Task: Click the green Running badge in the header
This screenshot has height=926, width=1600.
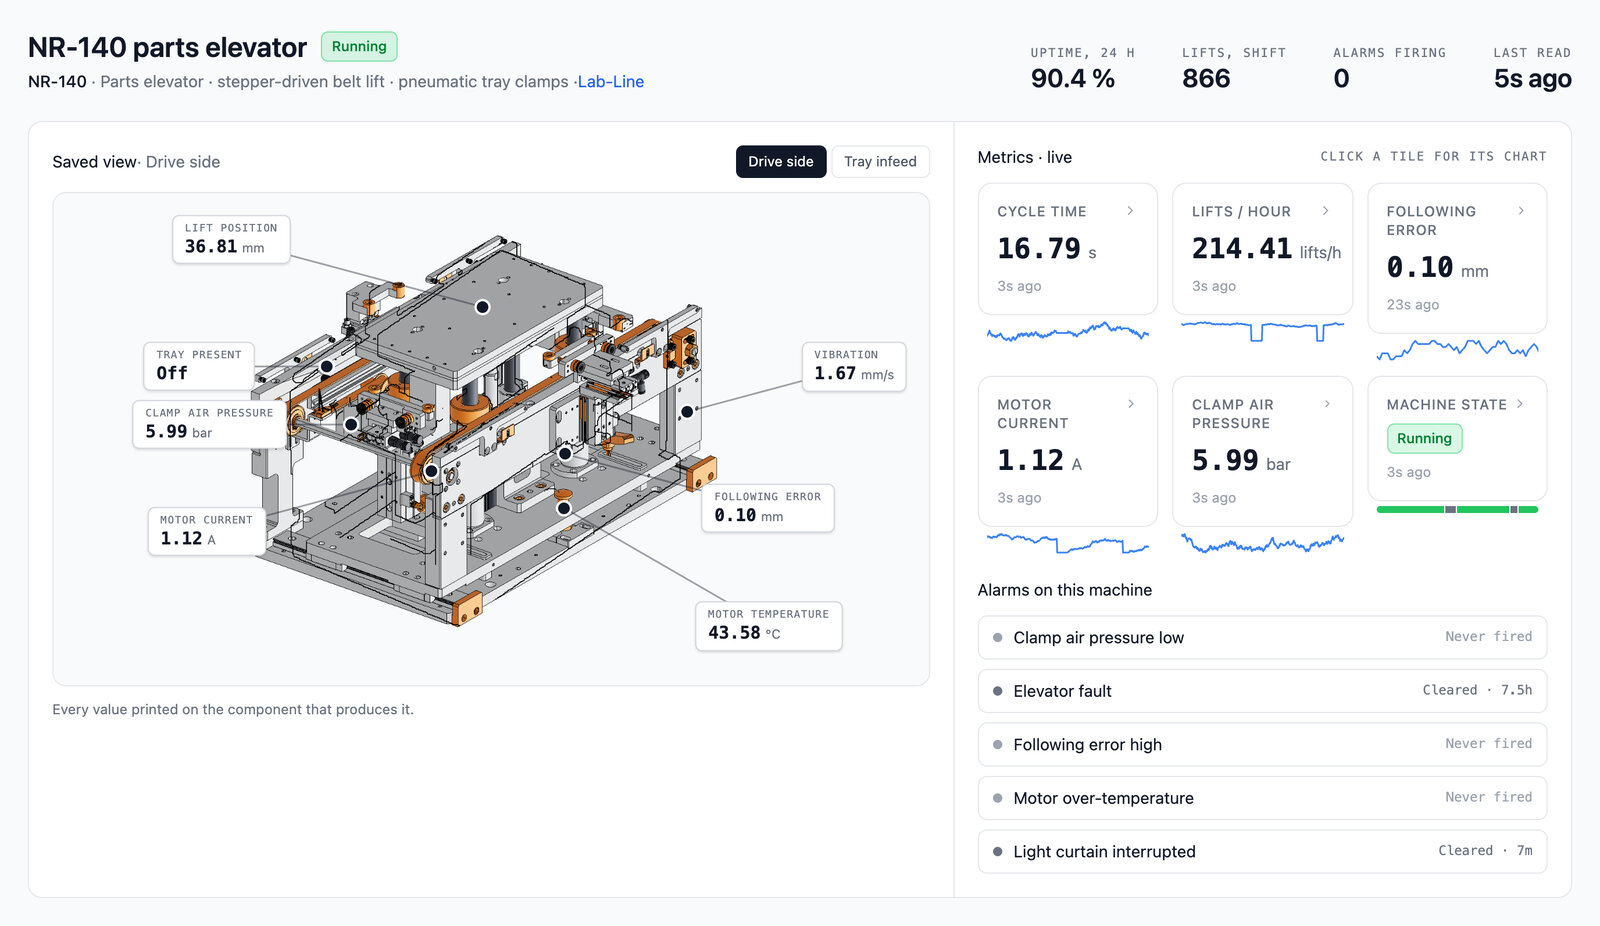Action: pyautogui.click(x=359, y=46)
